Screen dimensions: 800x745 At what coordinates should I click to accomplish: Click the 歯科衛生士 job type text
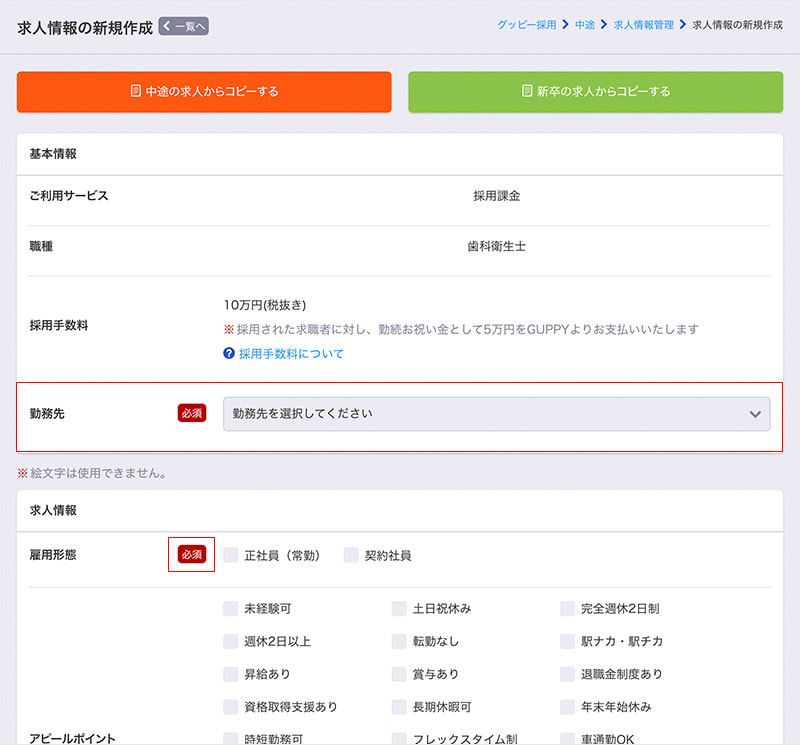pyautogui.click(x=496, y=246)
